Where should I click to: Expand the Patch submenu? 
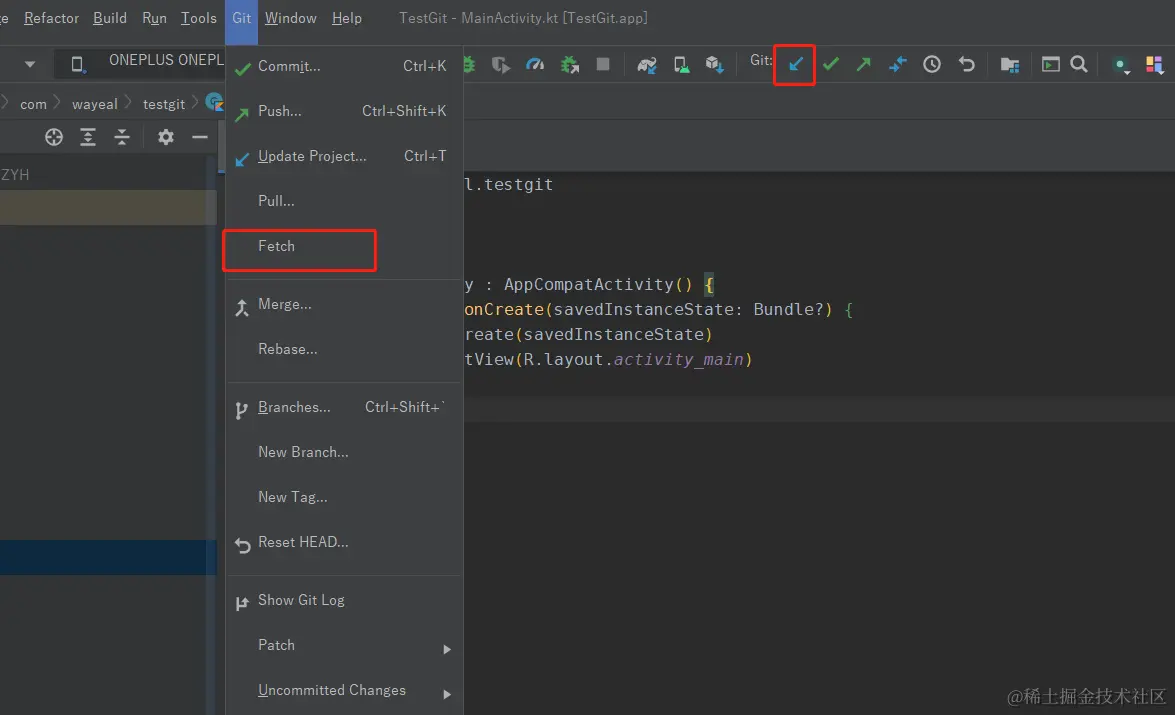pos(344,645)
